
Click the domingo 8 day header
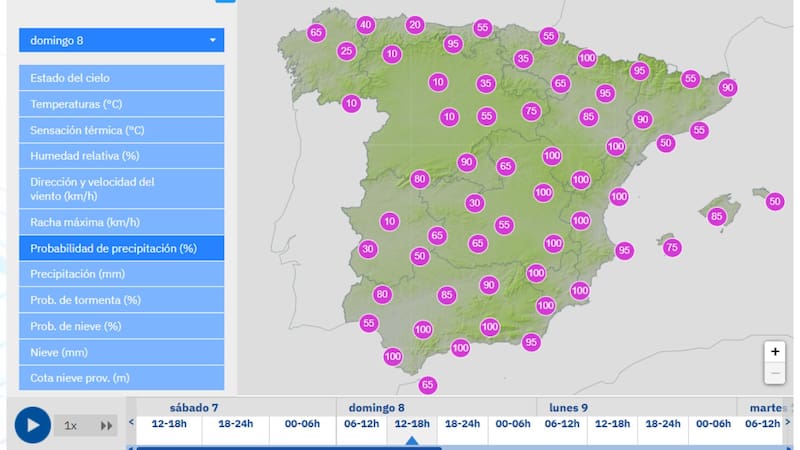[x=377, y=408]
